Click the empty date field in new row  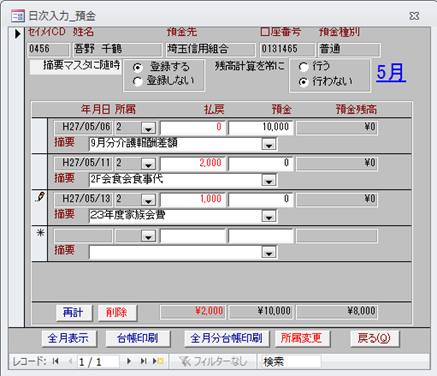coord(83,236)
